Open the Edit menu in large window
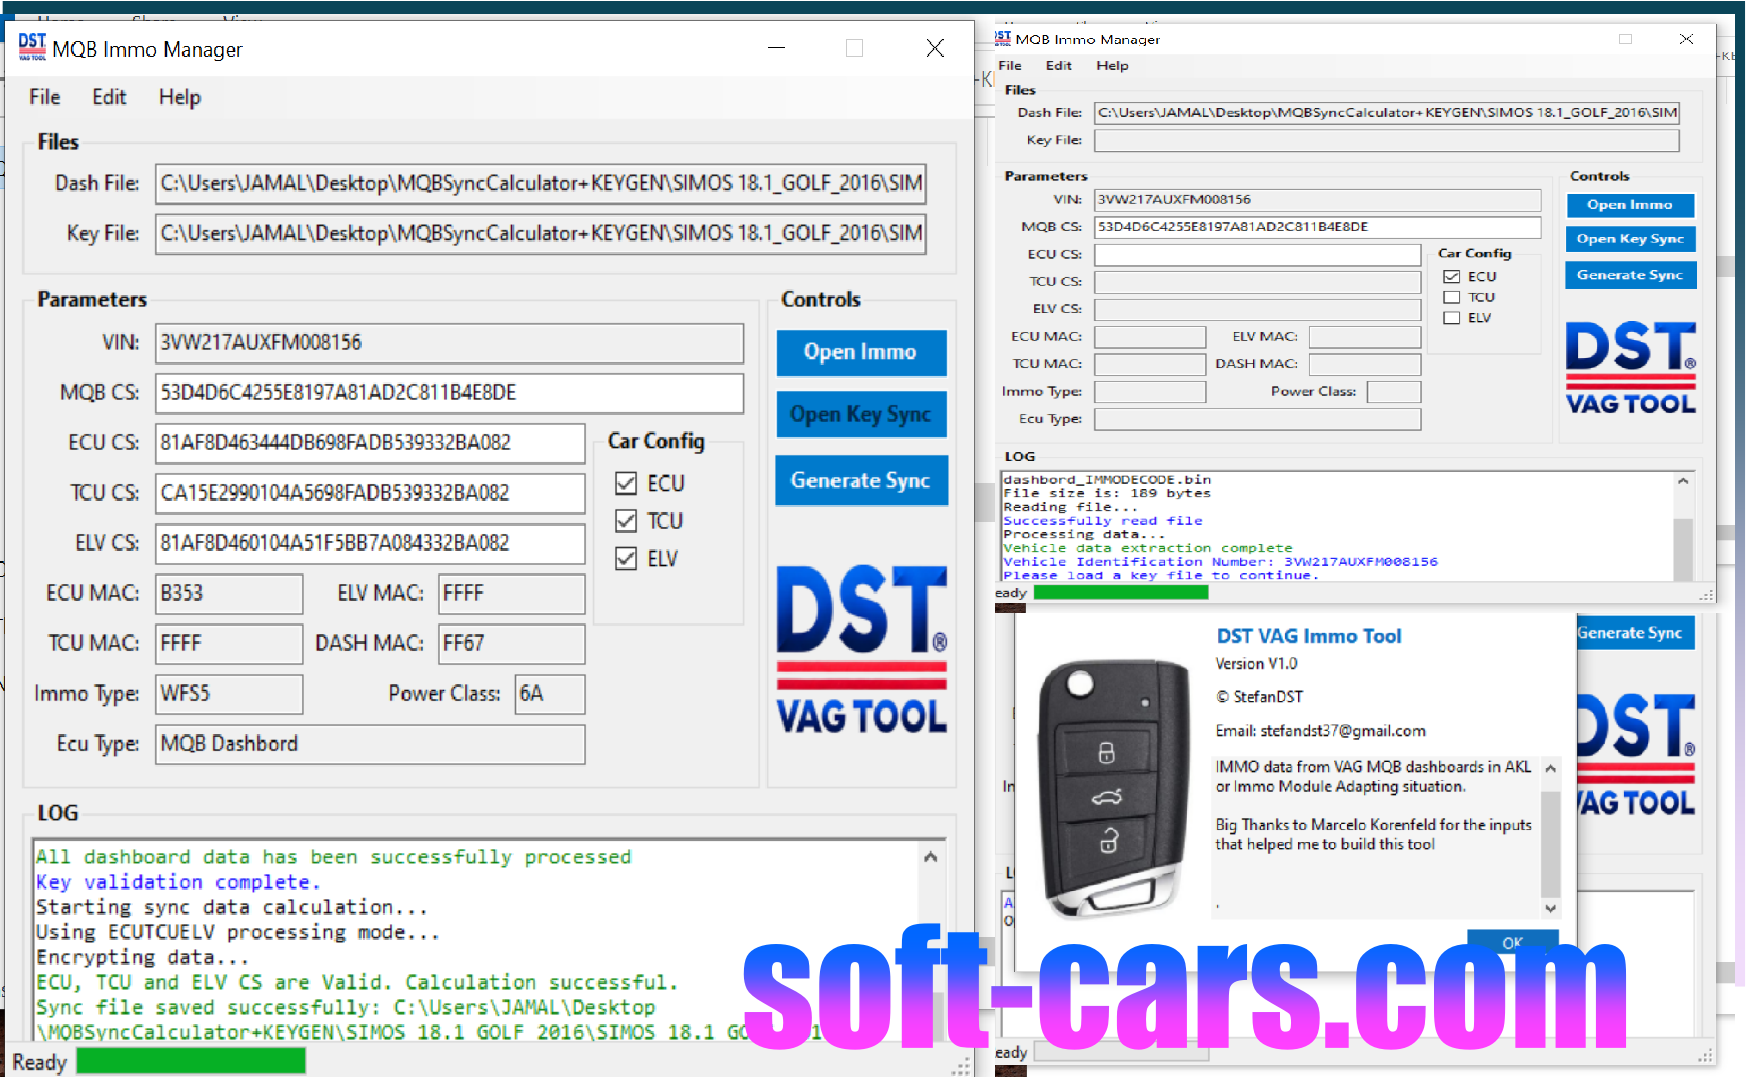Viewport: 1746px width, 1077px height. (x=109, y=97)
